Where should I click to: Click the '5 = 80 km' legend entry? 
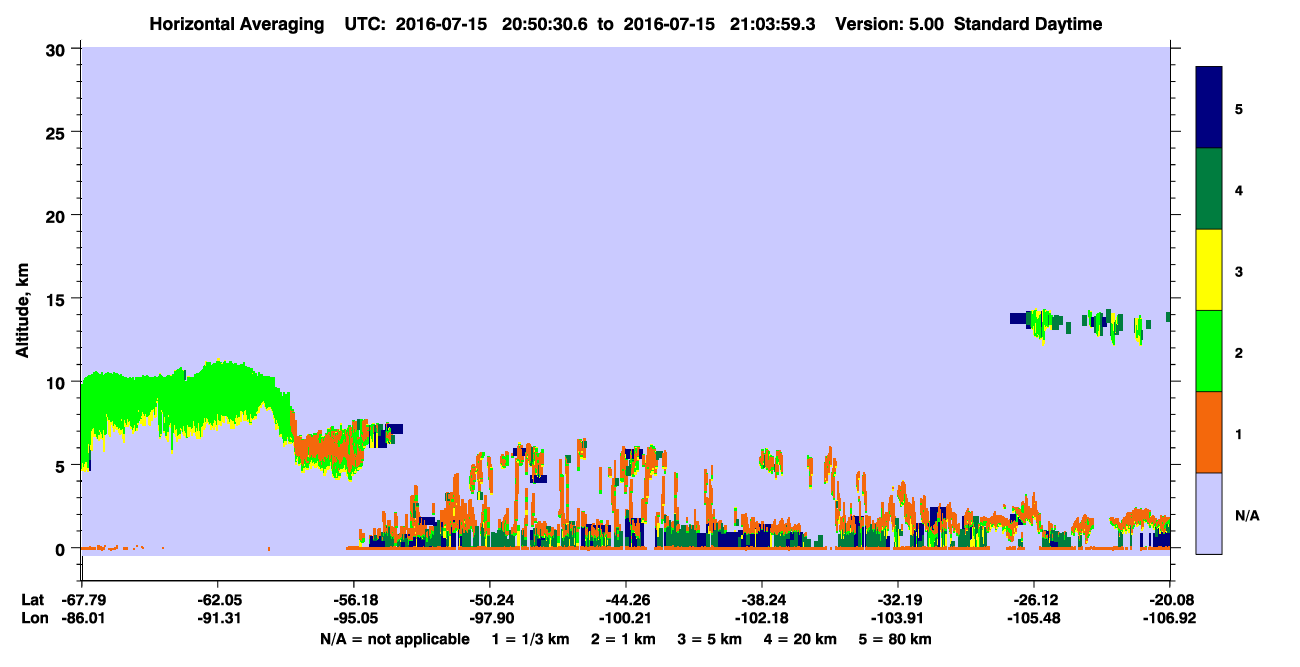[x=894, y=639]
